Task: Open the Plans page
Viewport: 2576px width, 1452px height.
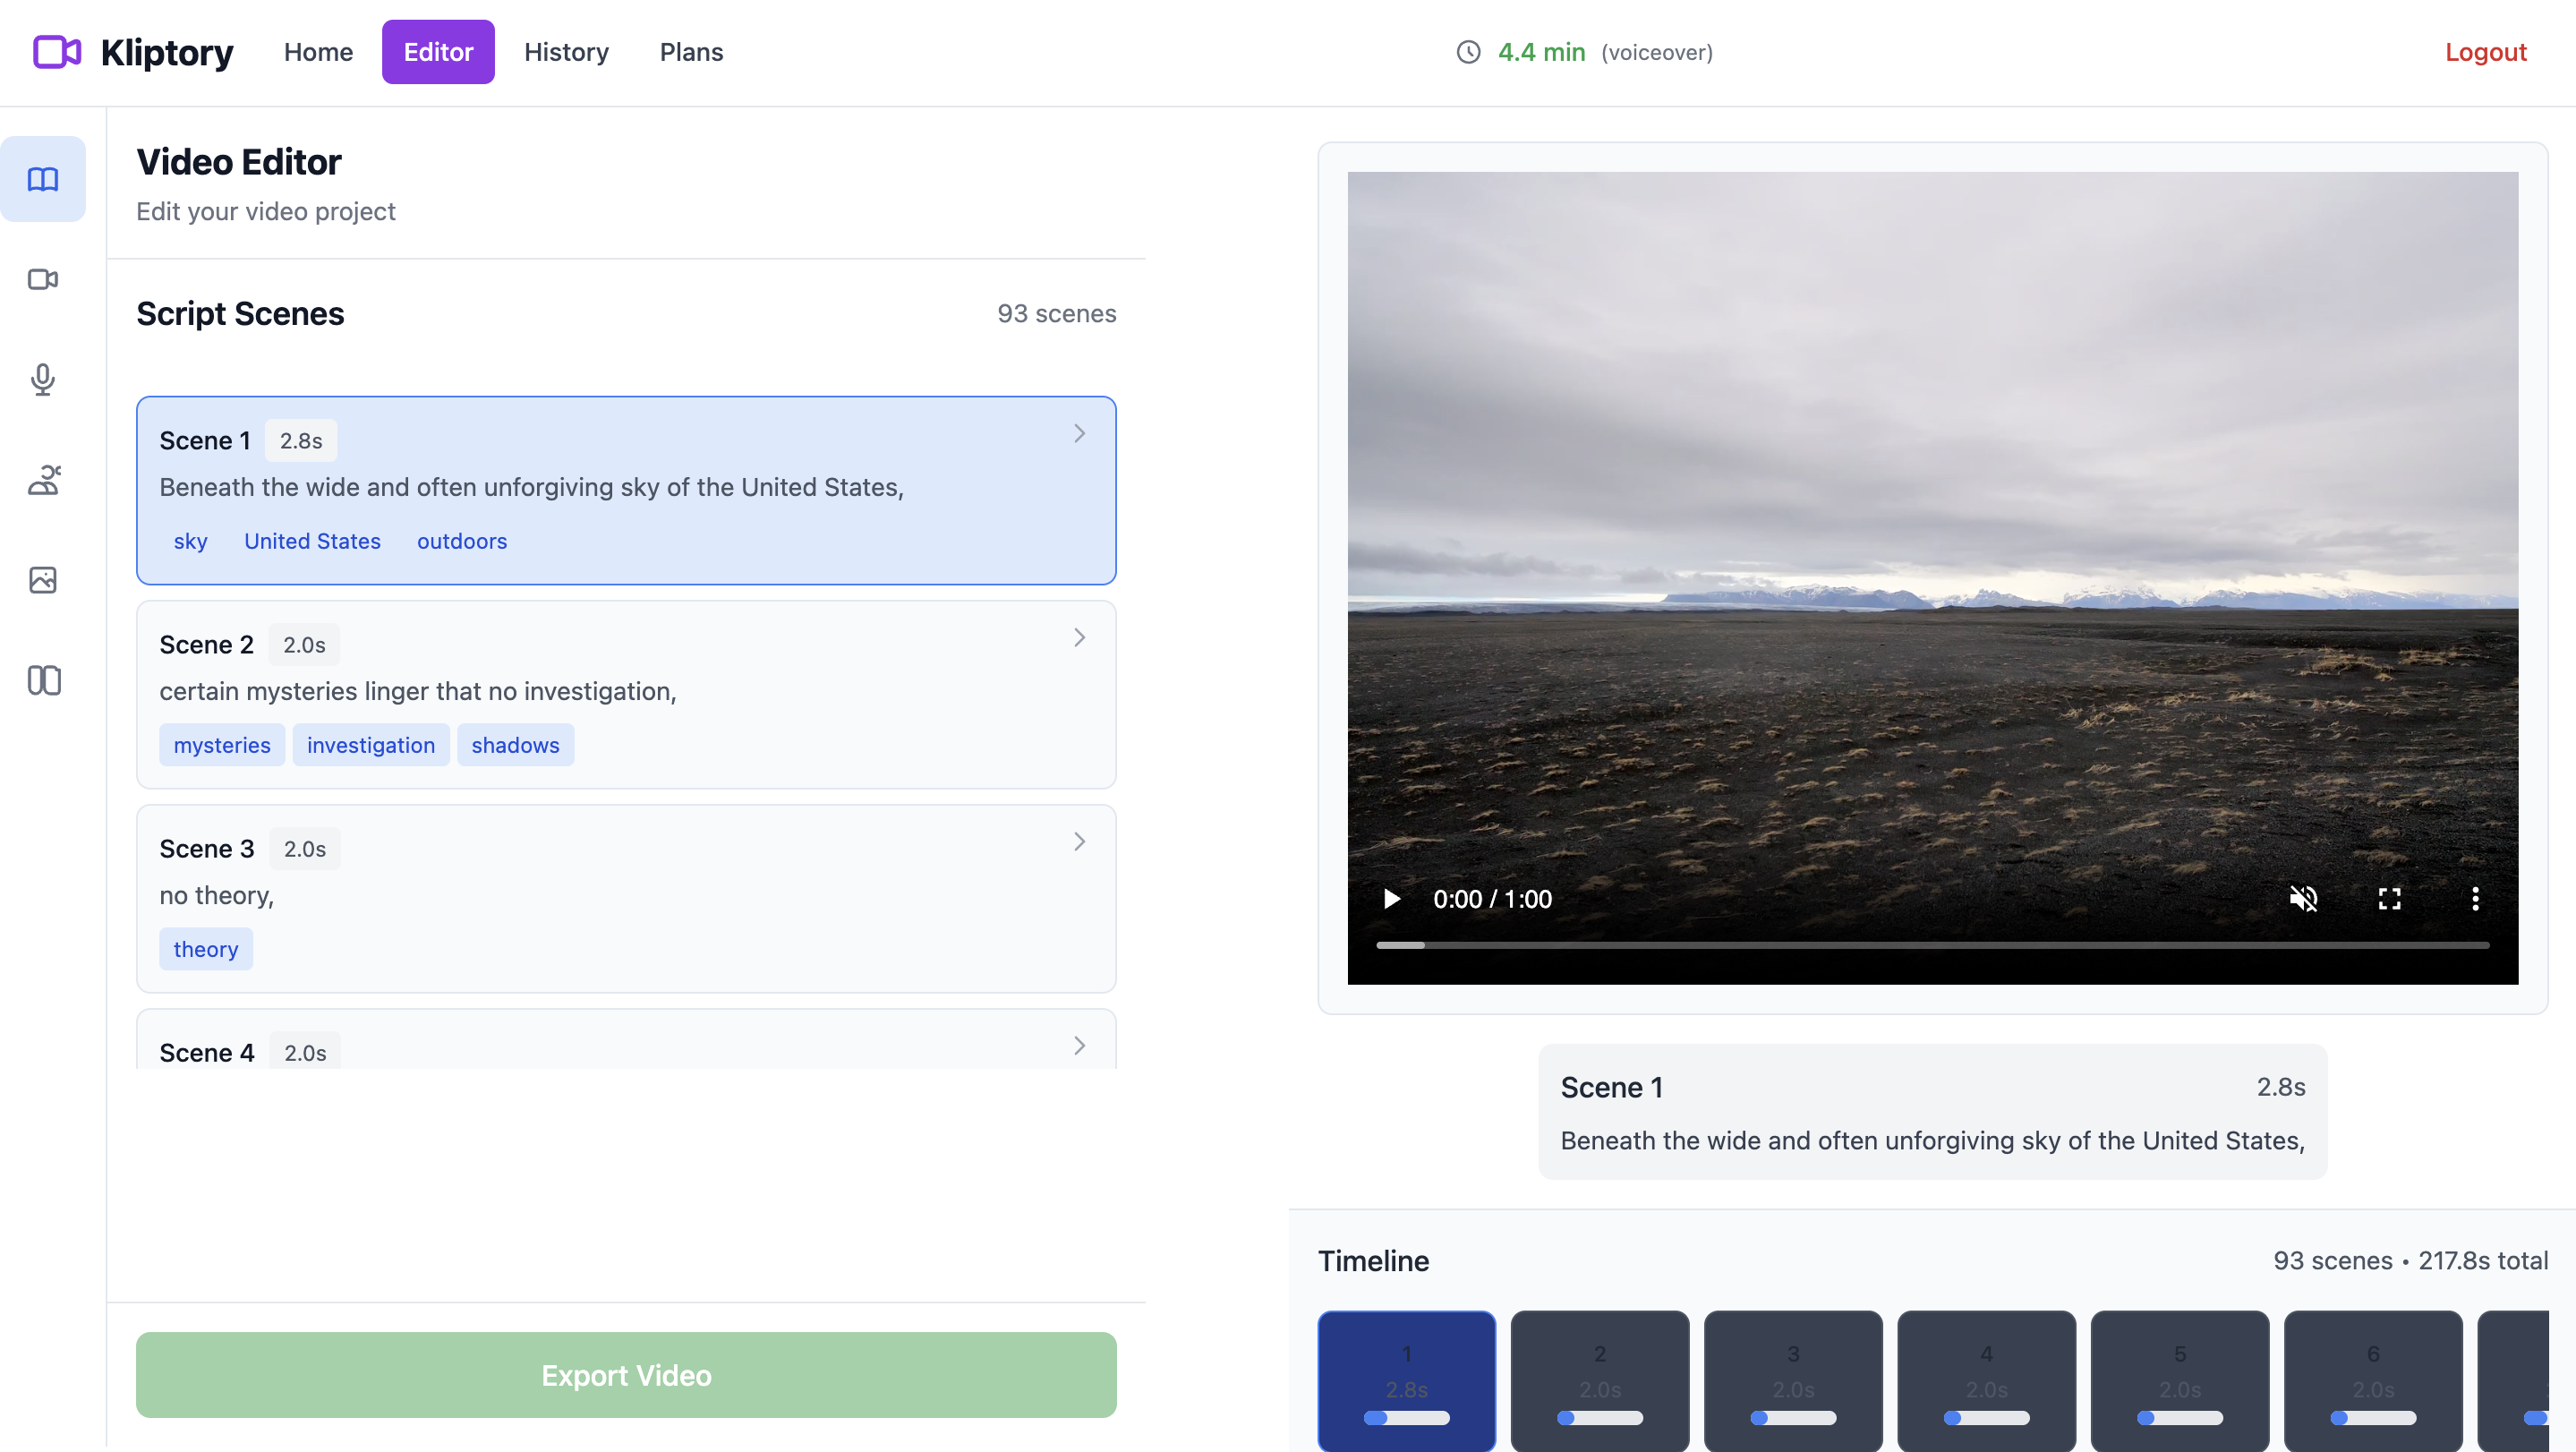Action: pyautogui.click(x=691, y=52)
